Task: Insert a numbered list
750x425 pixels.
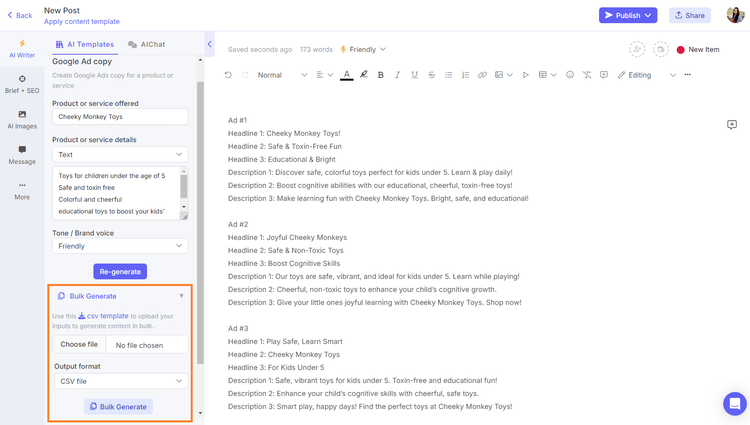Action: point(465,75)
